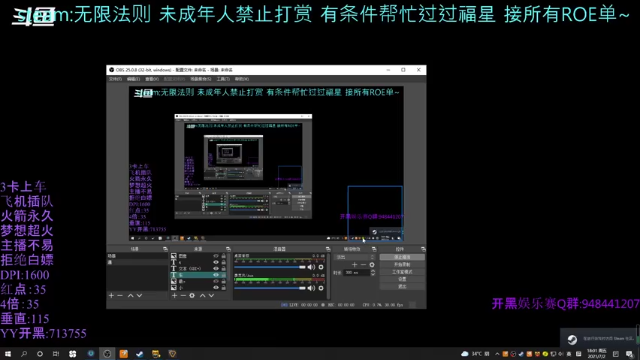This screenshot has width=640, height=360.
Task: Mute the microphone/Aux speaker icon
Action: (x=311, y=288)
